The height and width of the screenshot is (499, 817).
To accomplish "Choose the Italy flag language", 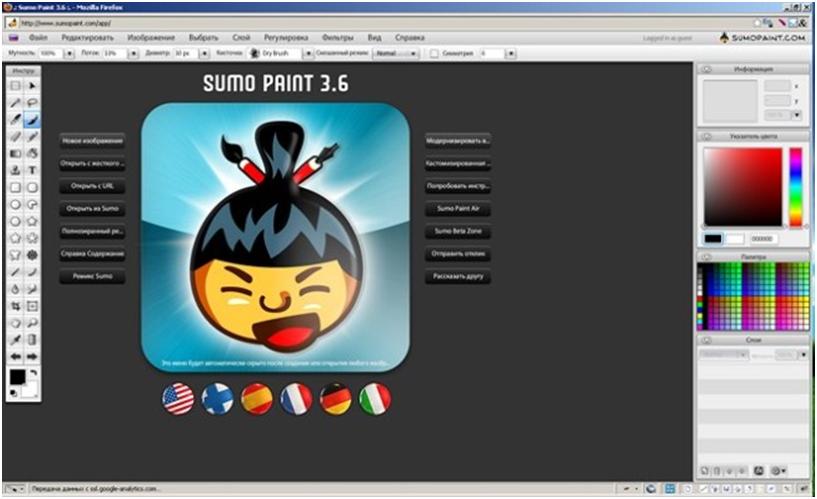I will pos(375,399).
